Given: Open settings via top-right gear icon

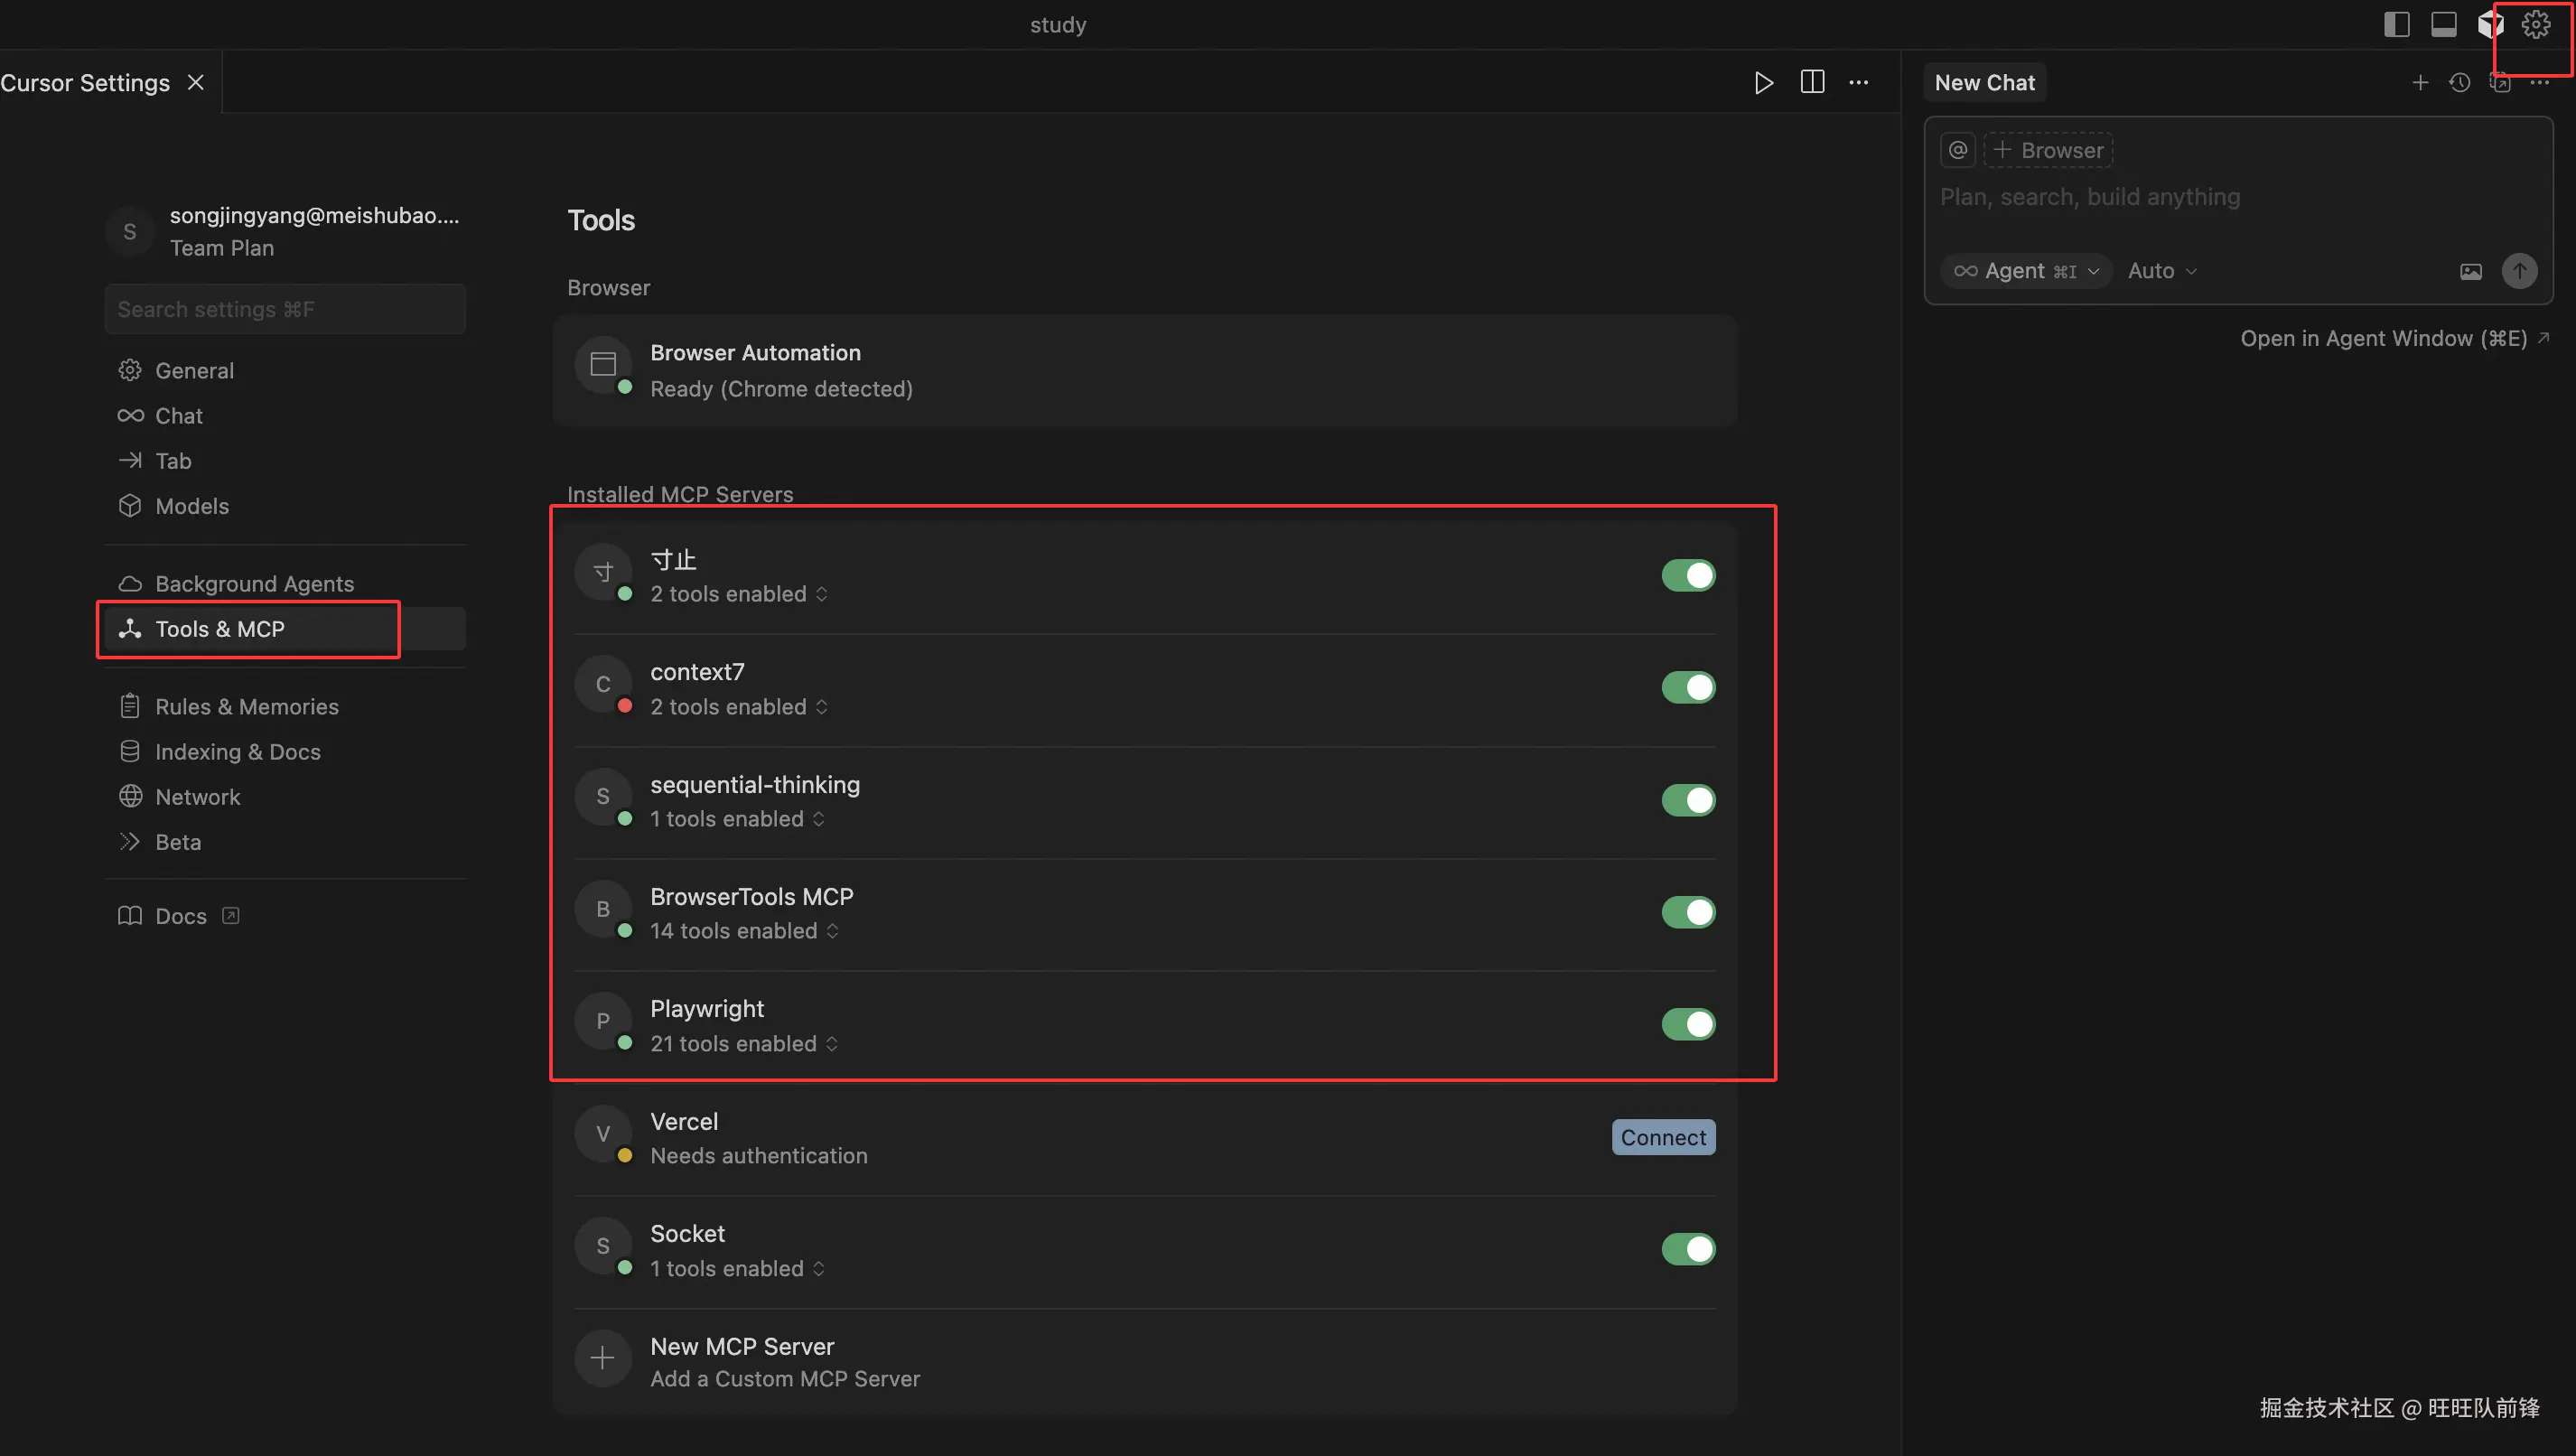Looking at the screenshot, I should pos(2535,25).
